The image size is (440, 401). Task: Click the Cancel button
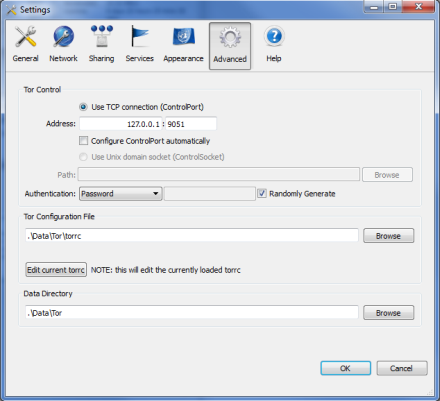[402, 368]
